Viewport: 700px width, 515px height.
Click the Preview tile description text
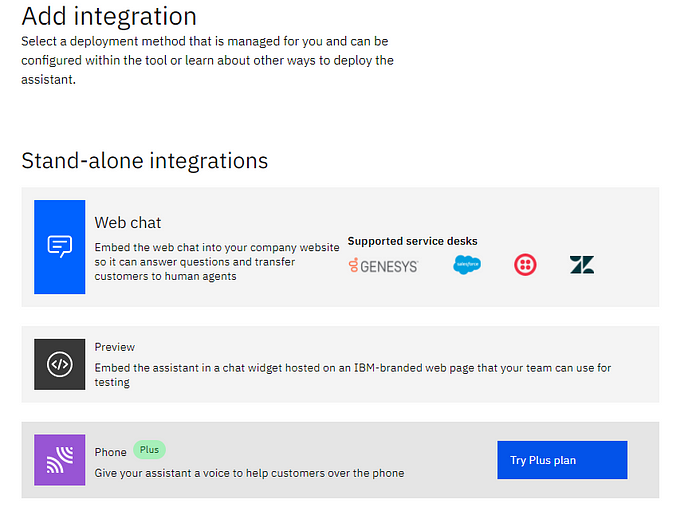tap(352, 375)
